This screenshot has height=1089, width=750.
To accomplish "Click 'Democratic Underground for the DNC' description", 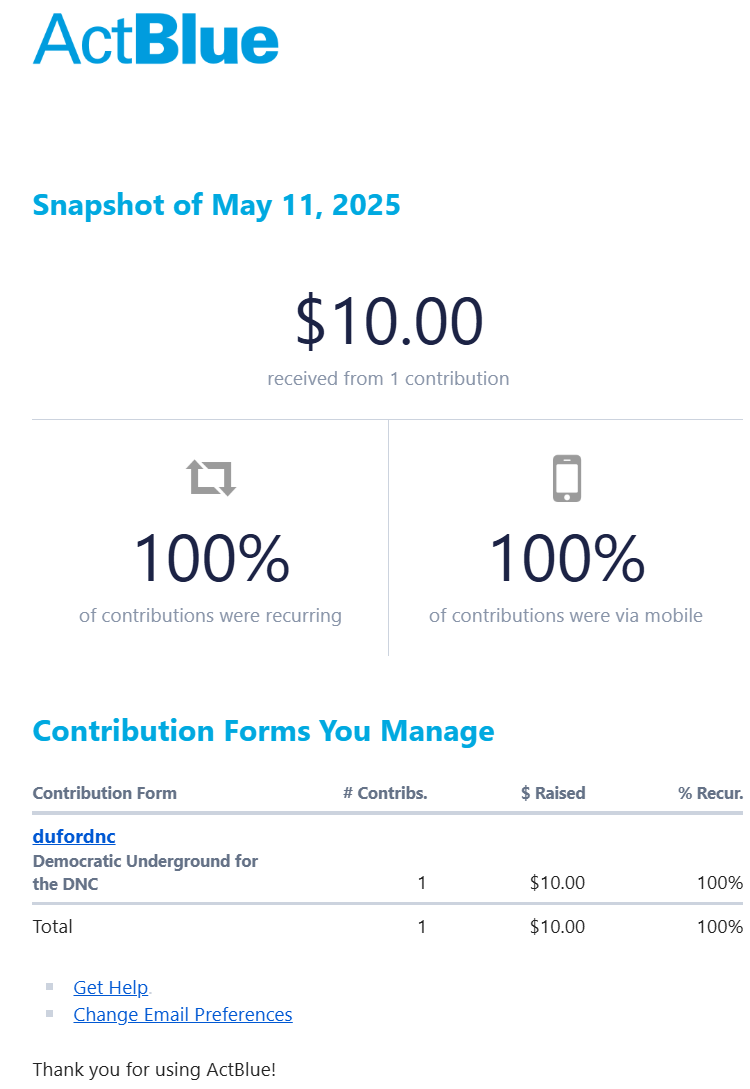I will point(145,872).
